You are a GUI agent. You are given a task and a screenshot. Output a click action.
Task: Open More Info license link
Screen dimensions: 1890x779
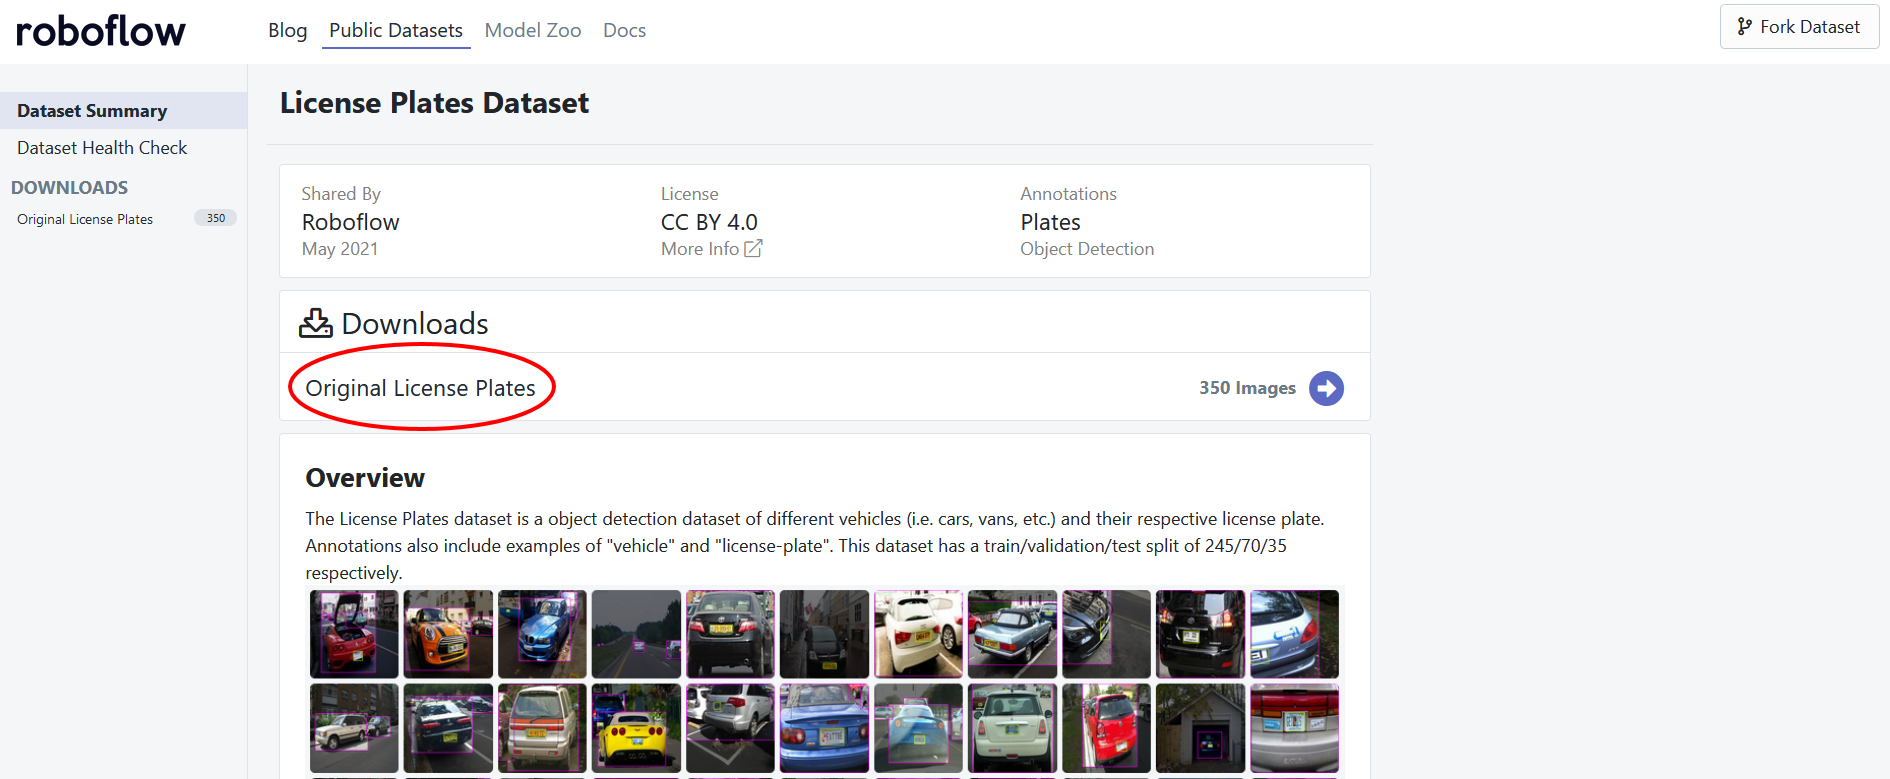coord(711,249)
